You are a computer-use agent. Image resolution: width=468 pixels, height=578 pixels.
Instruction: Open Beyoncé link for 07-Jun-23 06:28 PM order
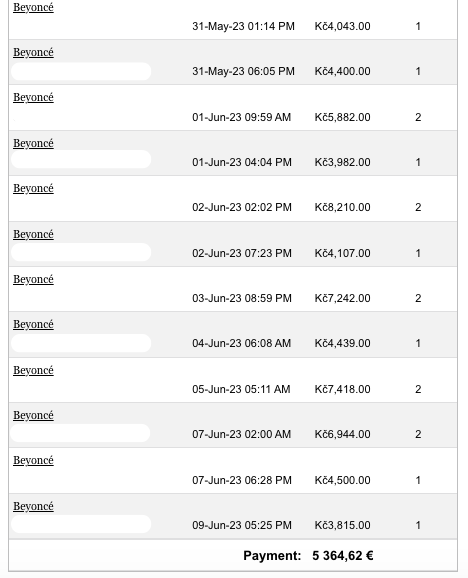(x=33, y=460)
